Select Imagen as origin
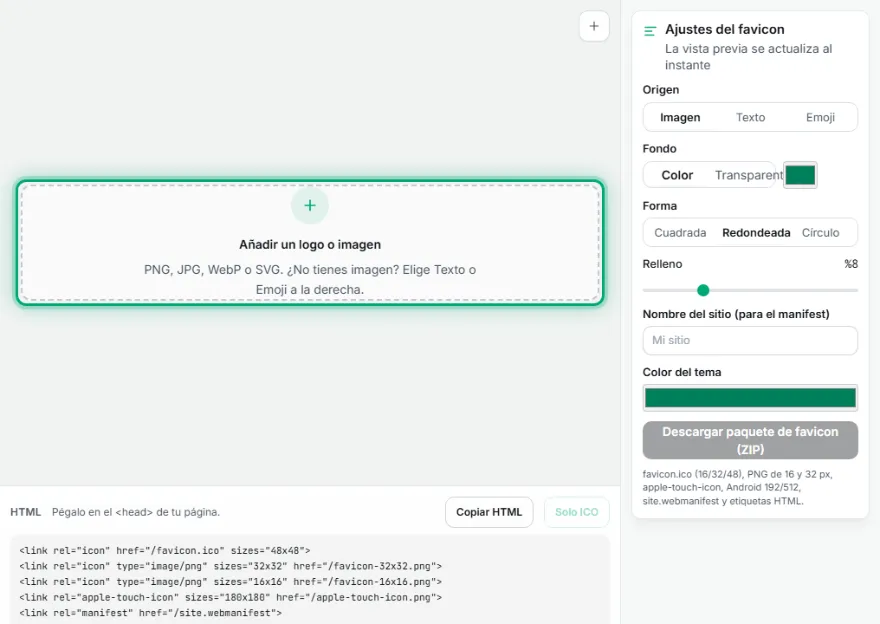Viewport: 880px width, 624px height. pos(680,117)
